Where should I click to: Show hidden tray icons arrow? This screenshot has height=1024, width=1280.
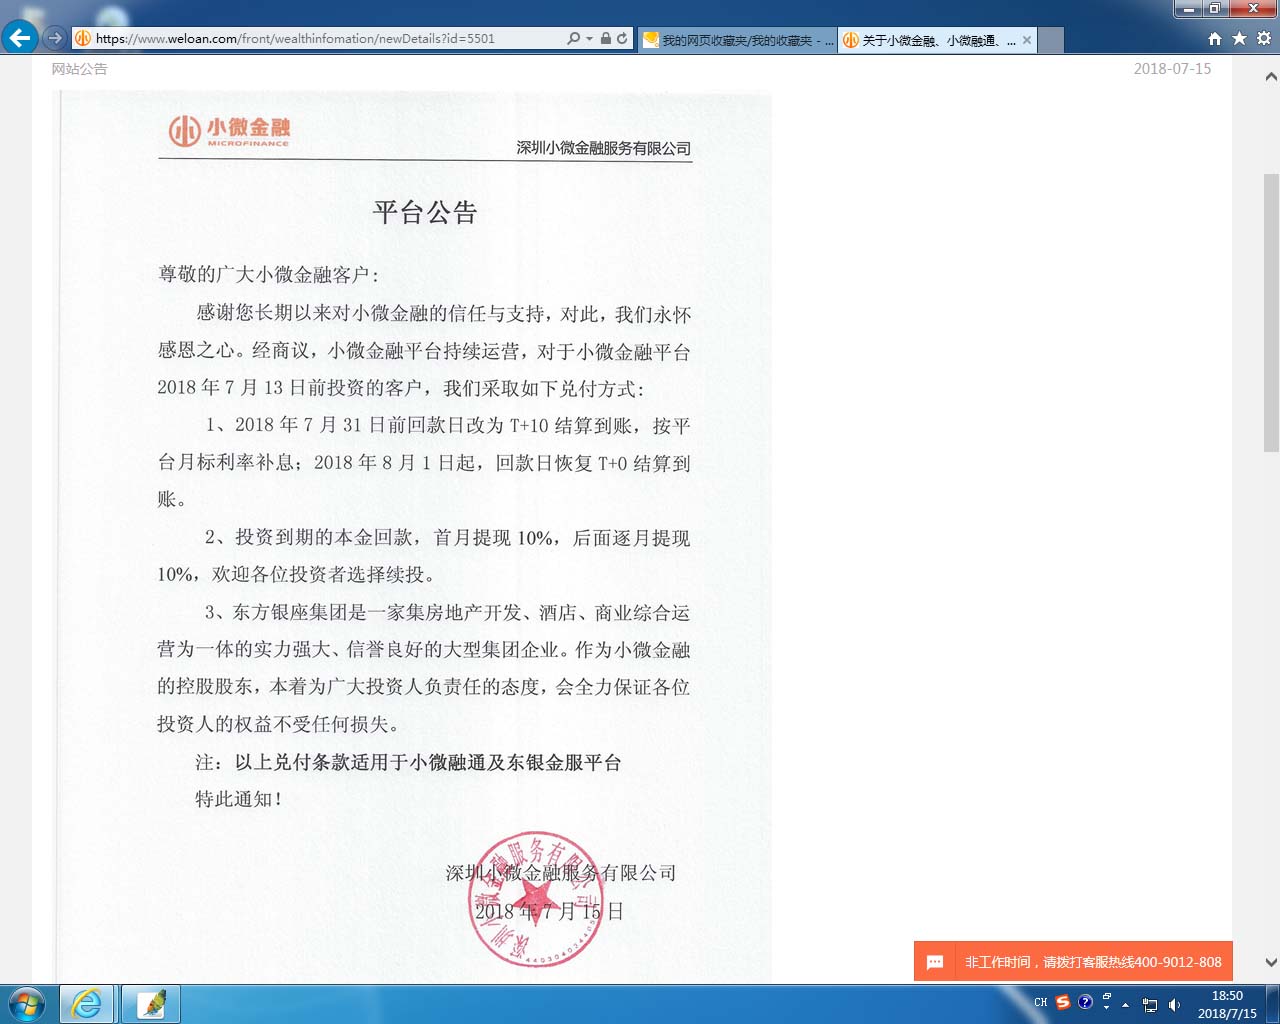(x=1126, y=1004)
